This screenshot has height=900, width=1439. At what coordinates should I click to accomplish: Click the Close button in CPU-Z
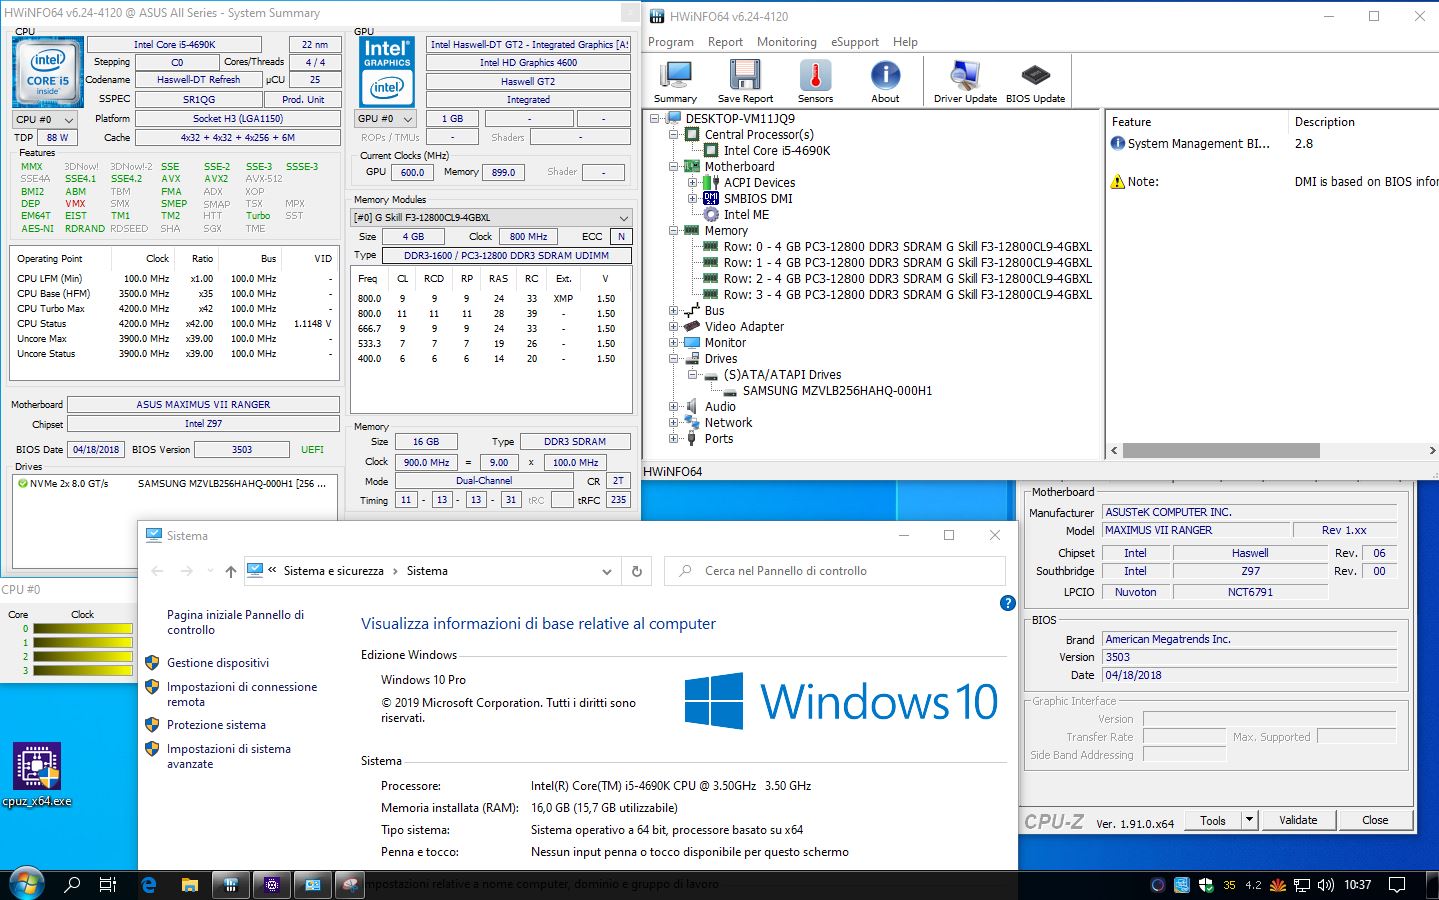1375,820
